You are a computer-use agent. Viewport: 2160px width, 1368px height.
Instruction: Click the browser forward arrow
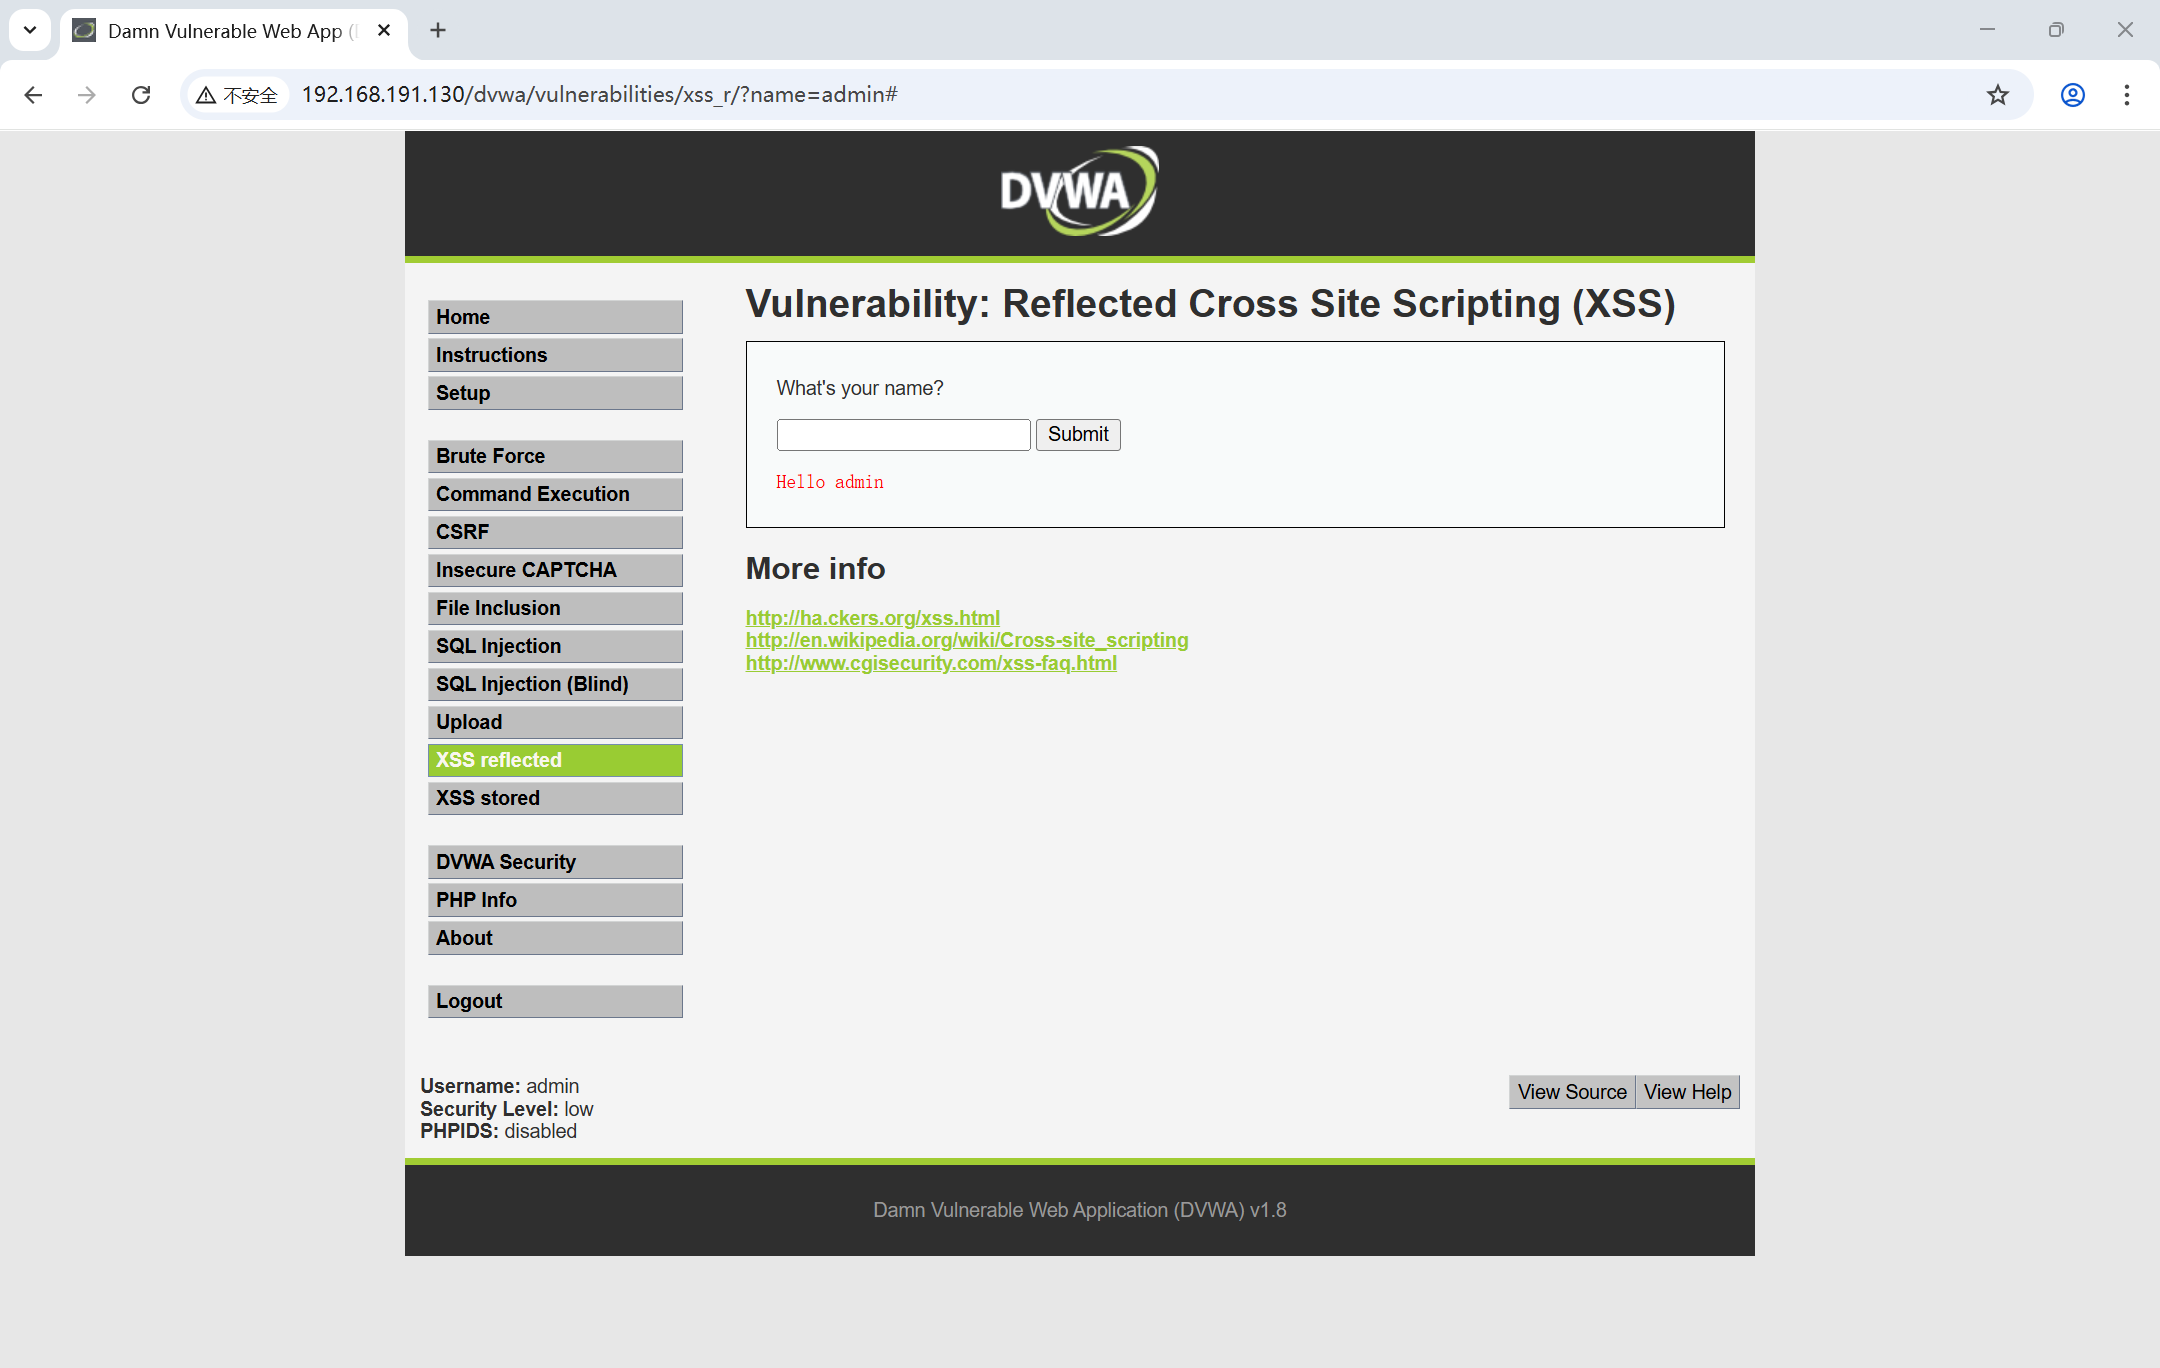[87, 95]
